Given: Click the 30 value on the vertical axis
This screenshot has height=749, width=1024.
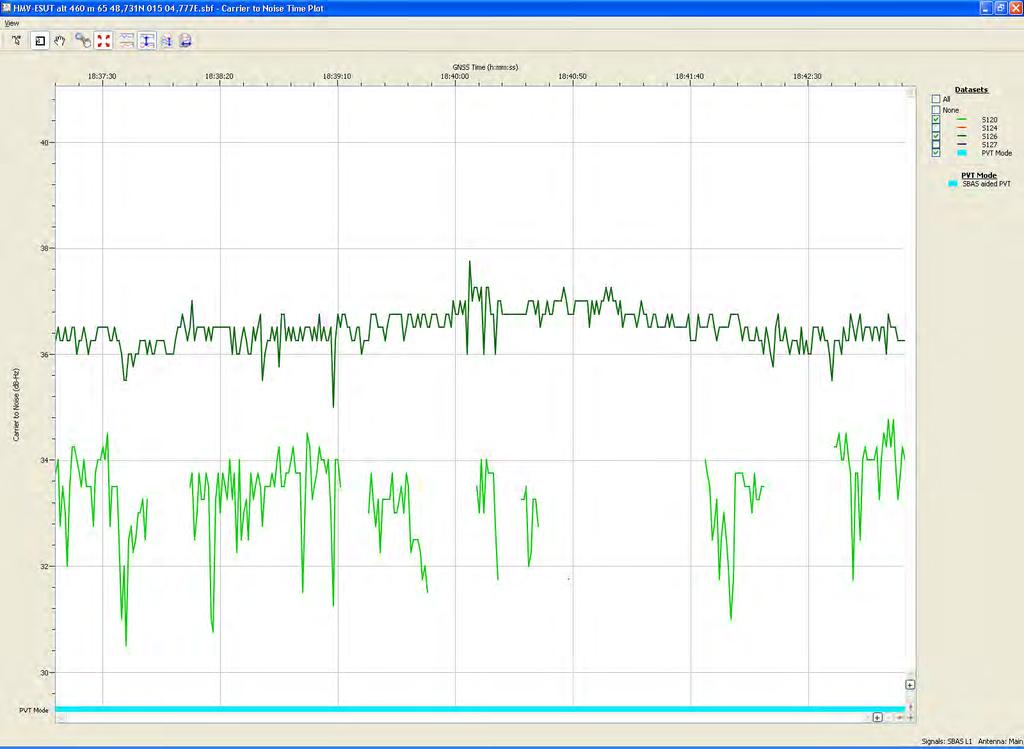Looking at the screenshot, I should [44, 673].
